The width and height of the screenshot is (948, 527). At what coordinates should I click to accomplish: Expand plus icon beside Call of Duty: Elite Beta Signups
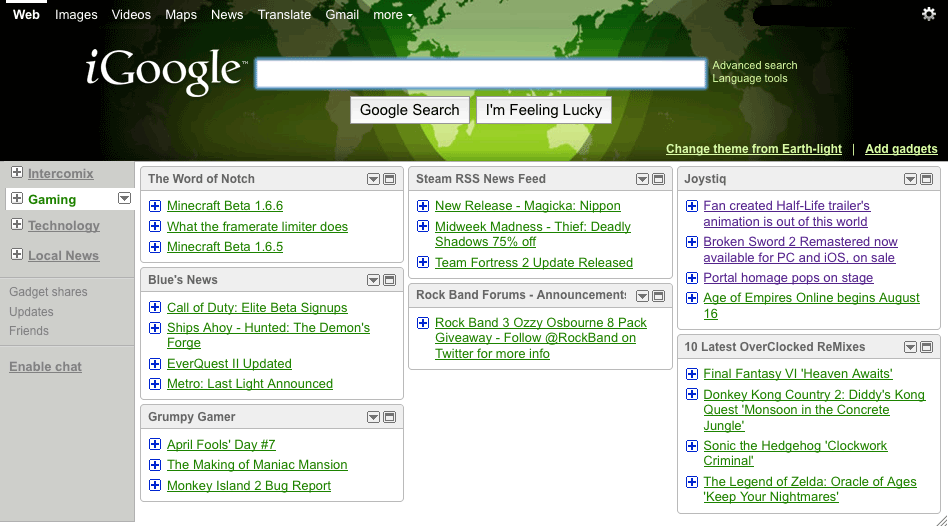155,307
